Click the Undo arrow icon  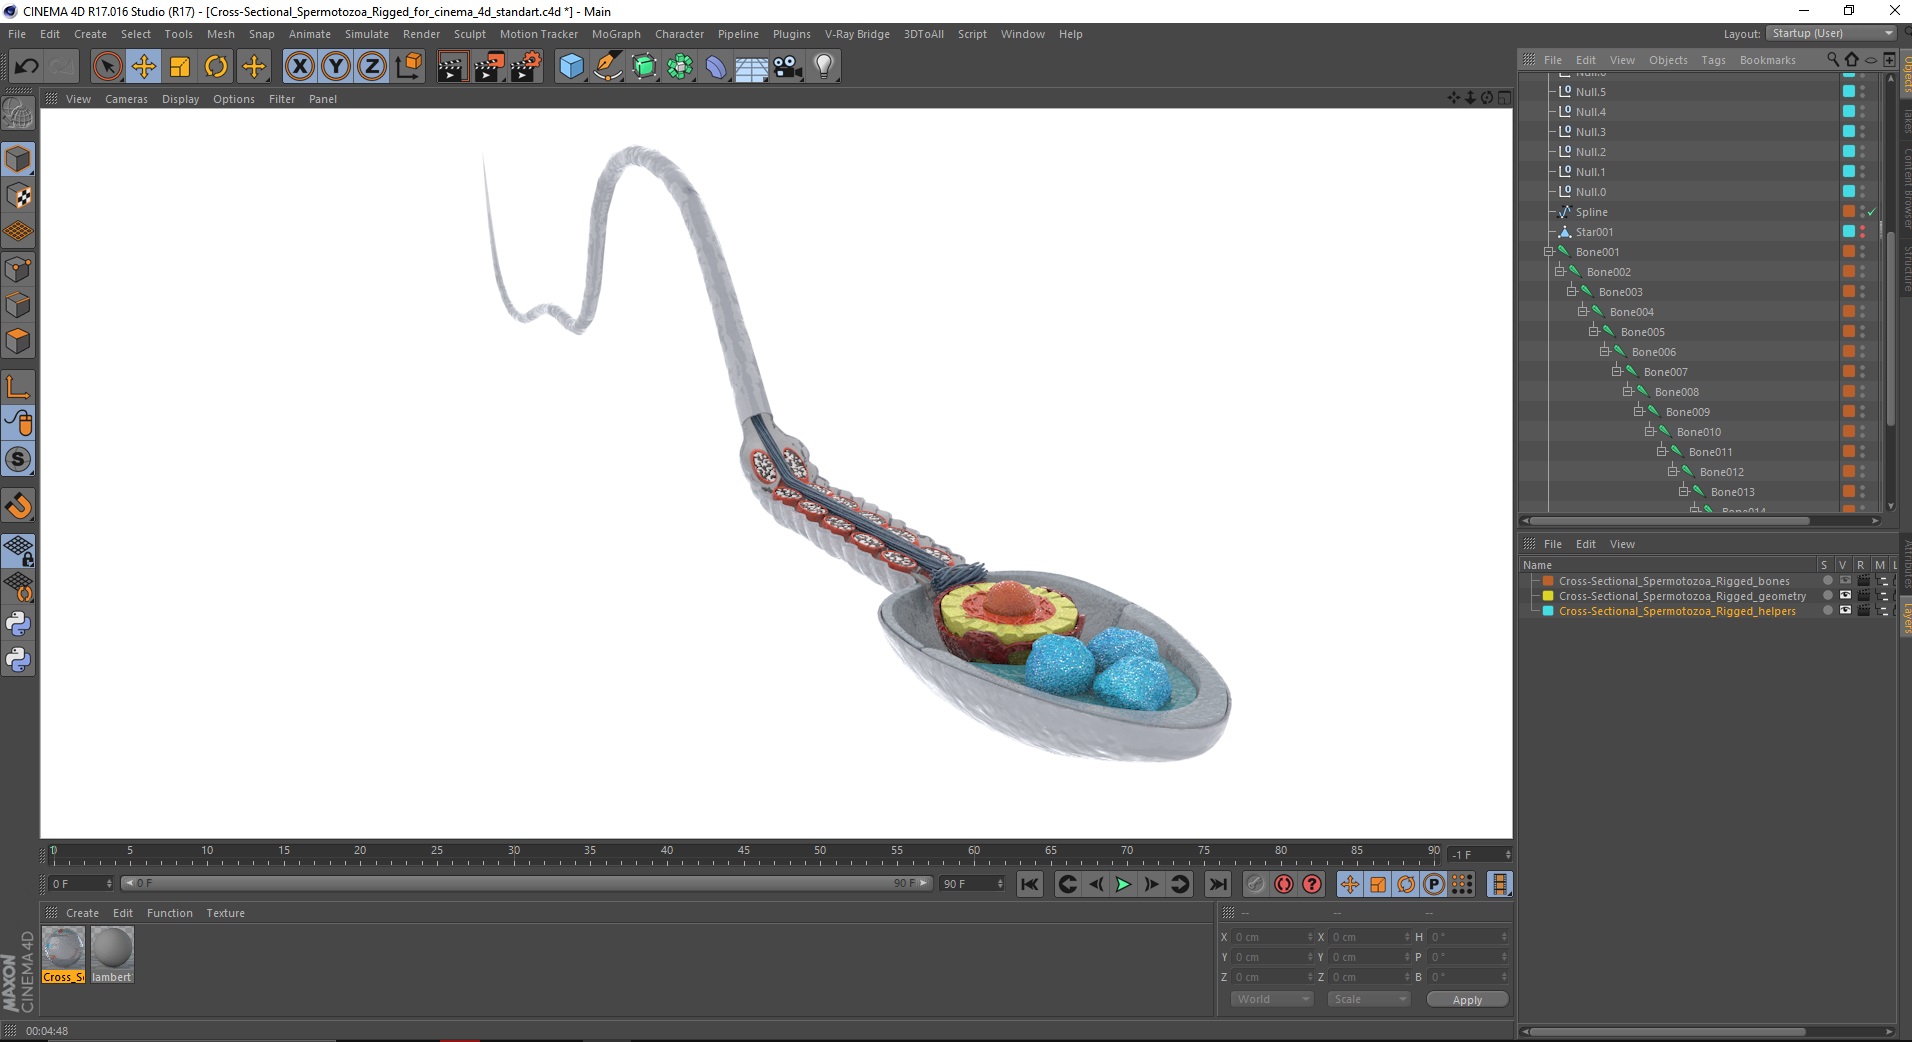[x=27, y=67]
